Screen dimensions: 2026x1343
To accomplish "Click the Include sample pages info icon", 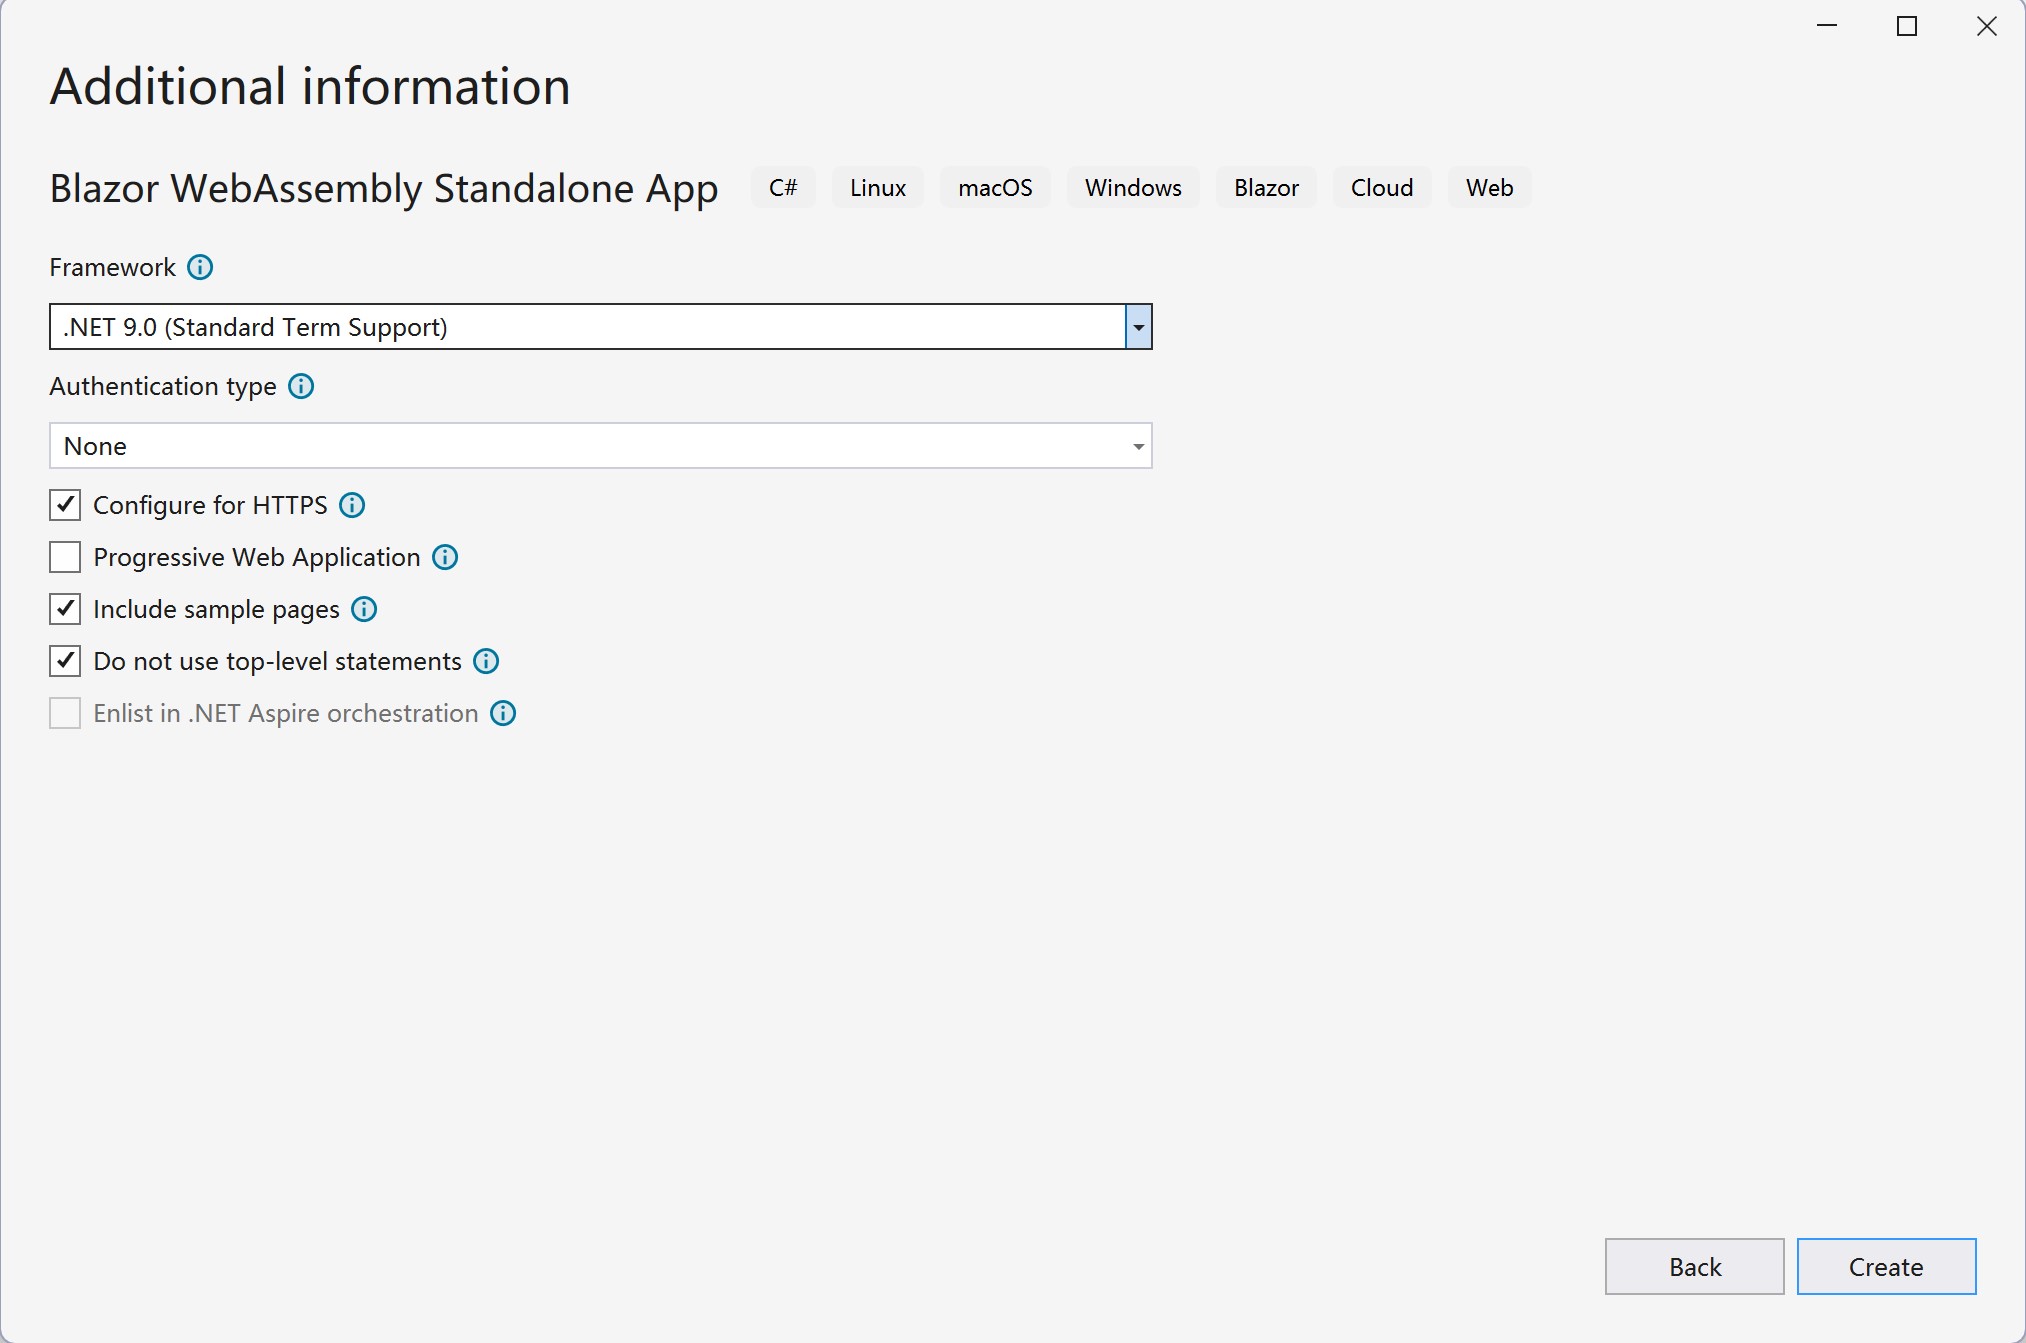I will click(x=364, y=609).
